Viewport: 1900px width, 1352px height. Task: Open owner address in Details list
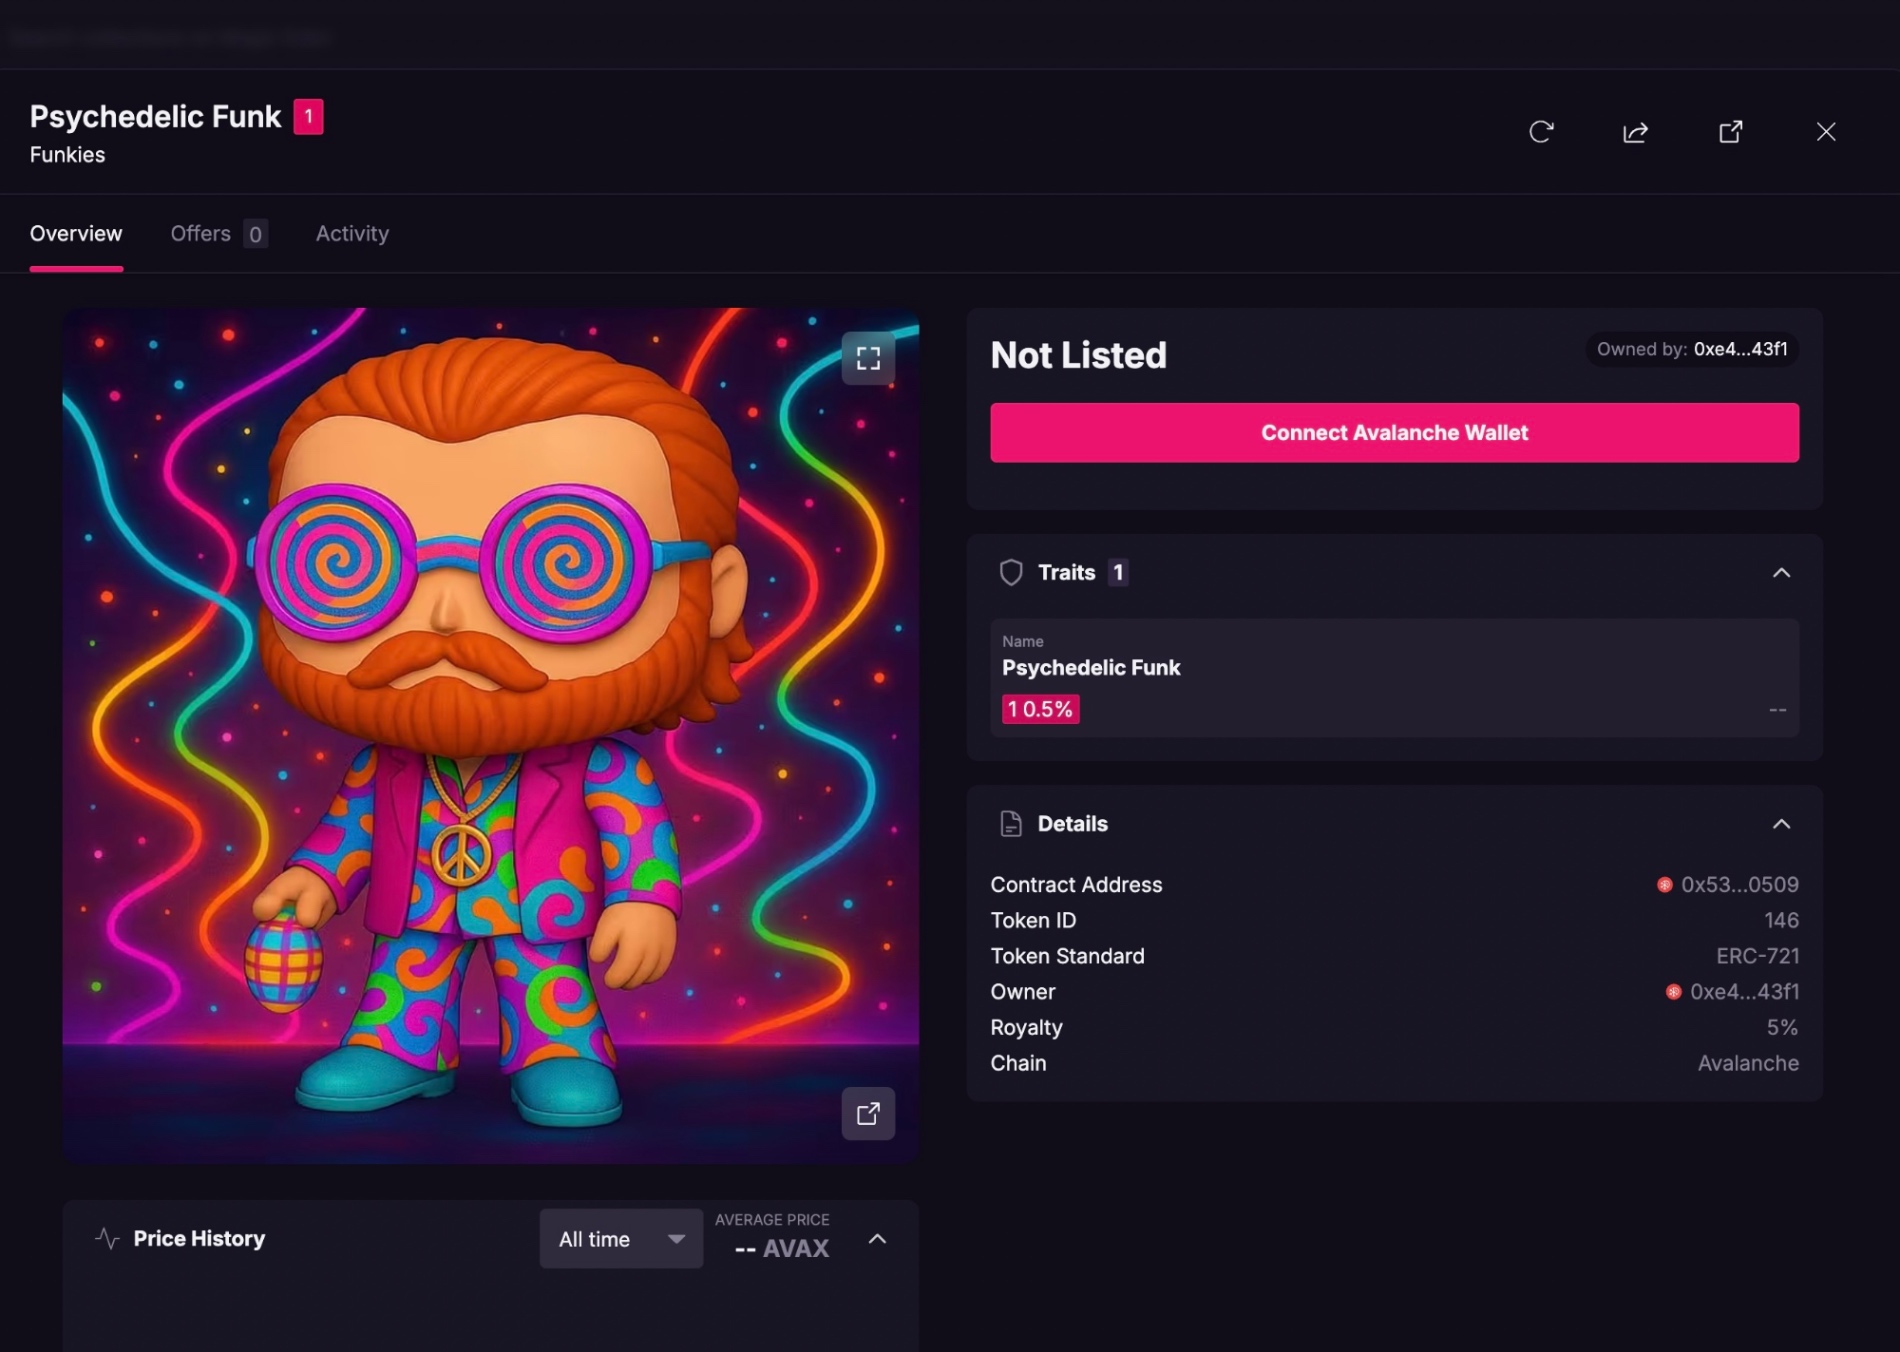pyautogui.click(x=1743, y=992)
